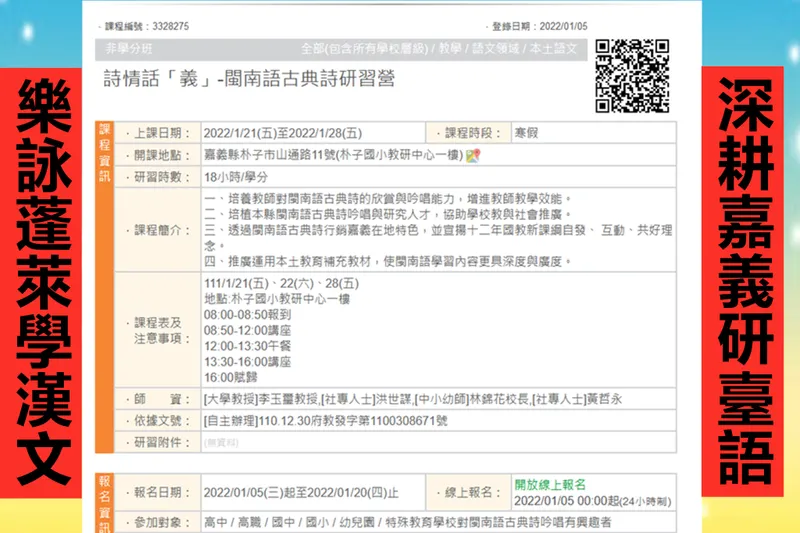800x533 pixels.
Task: Click the QR code image
Action: click(631, 76)
